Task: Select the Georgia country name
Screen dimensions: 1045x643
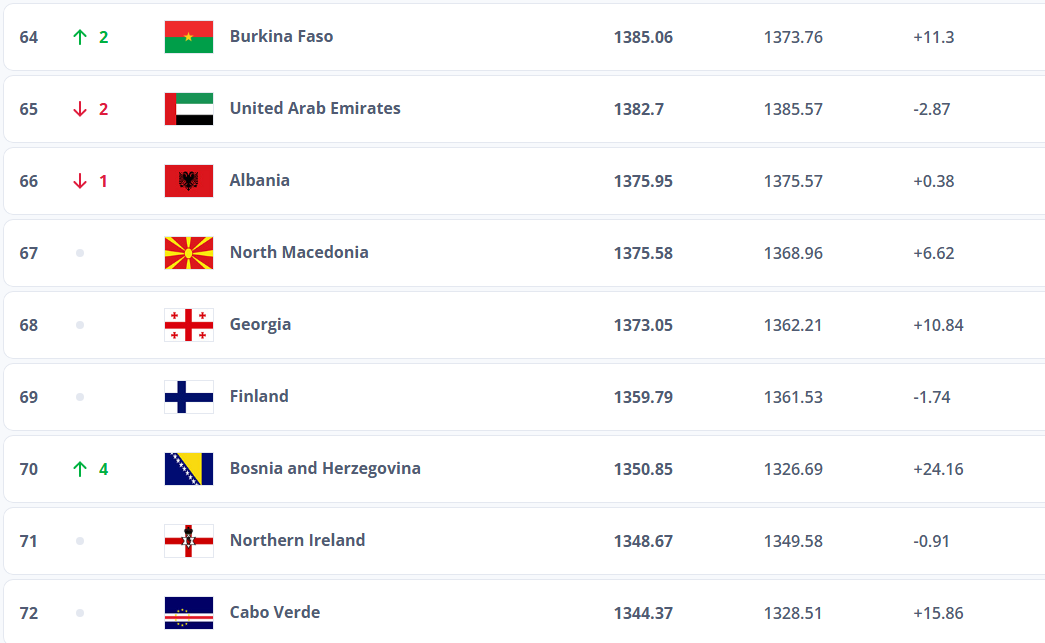Action: coord(261,324)
